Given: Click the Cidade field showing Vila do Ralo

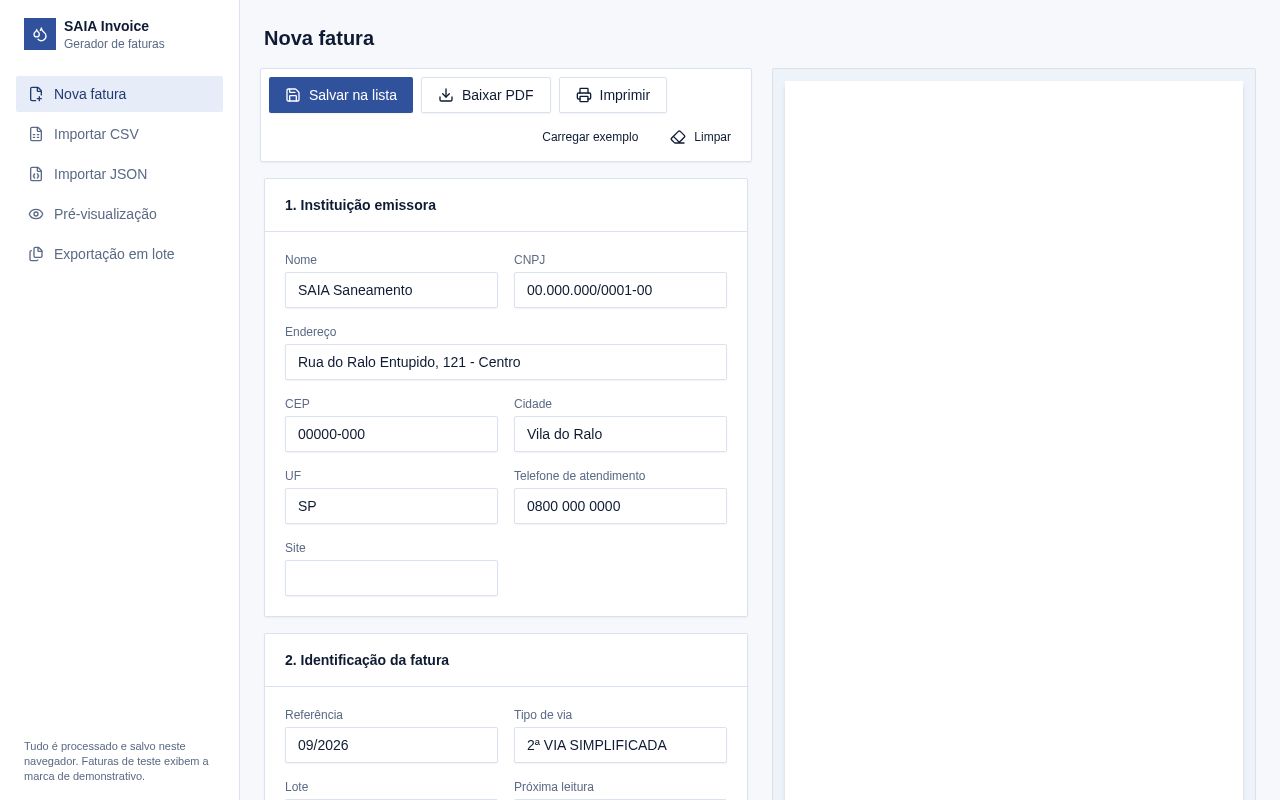Looking at the screenshot, I should click(620, 434).
